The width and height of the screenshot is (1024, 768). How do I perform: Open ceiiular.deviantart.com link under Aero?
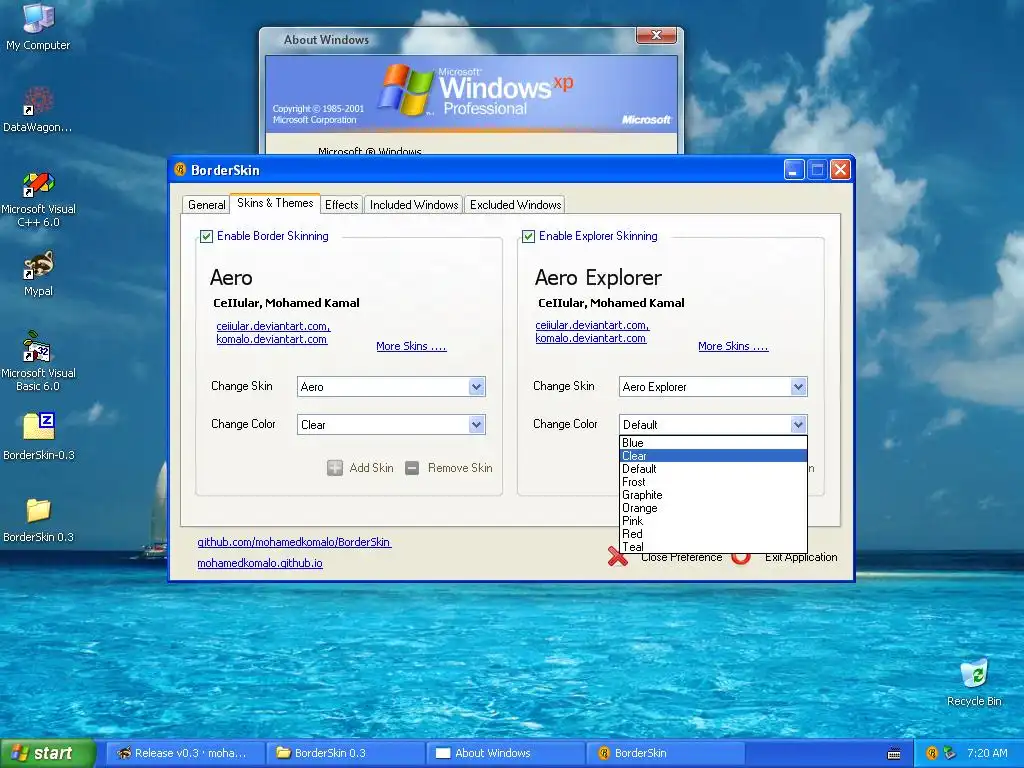pos(273,326)
